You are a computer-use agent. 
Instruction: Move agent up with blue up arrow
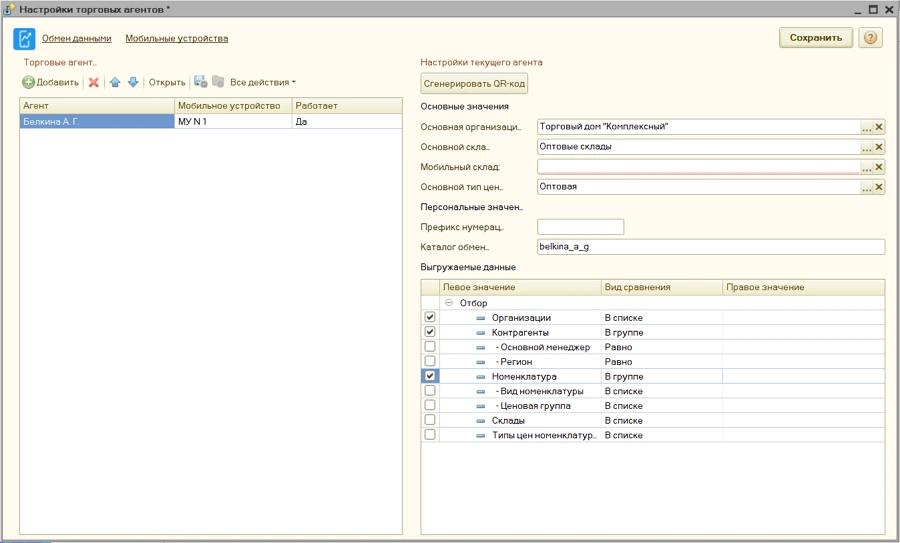pyautogui.click(x=115, y=82)
